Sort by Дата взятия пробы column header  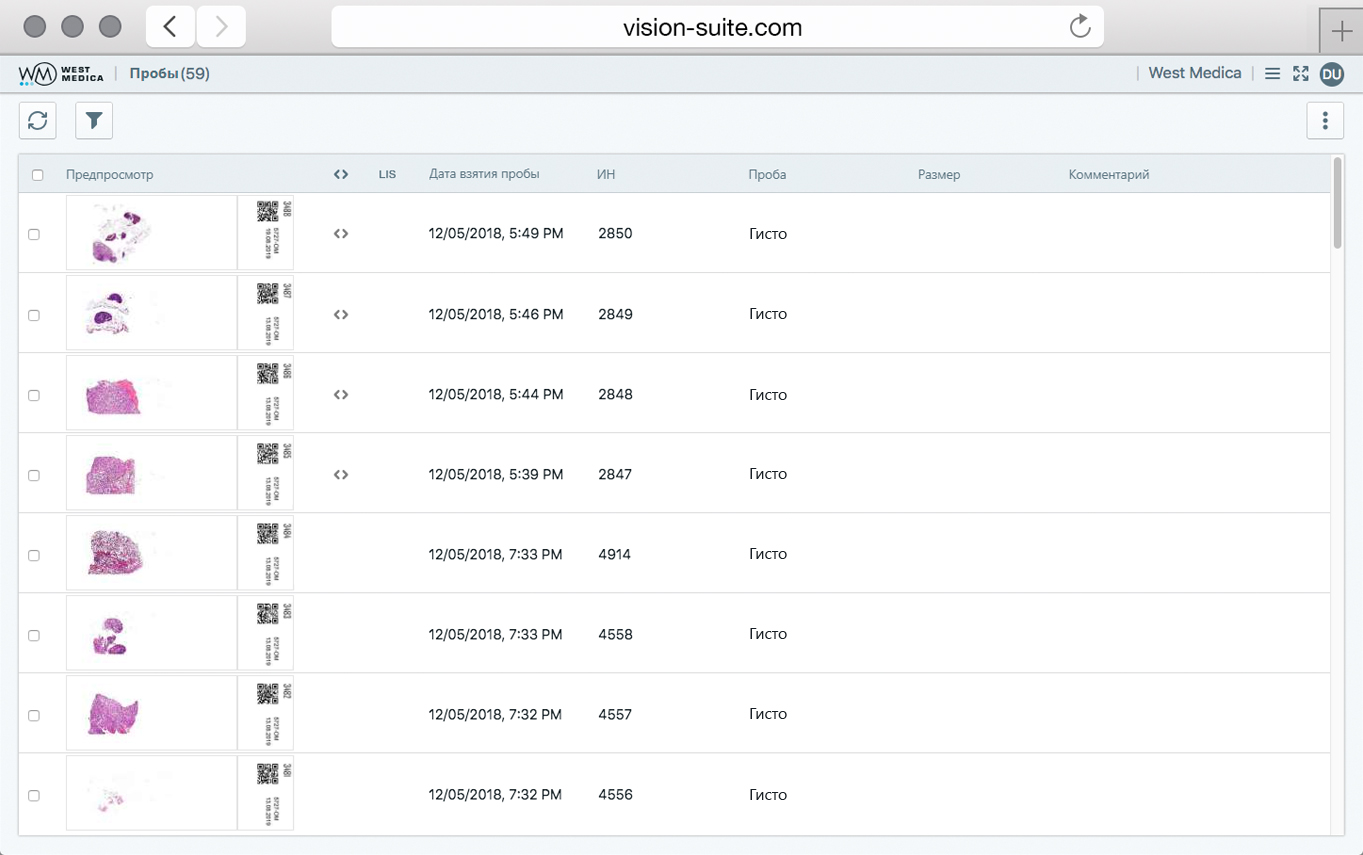point(484,174)
